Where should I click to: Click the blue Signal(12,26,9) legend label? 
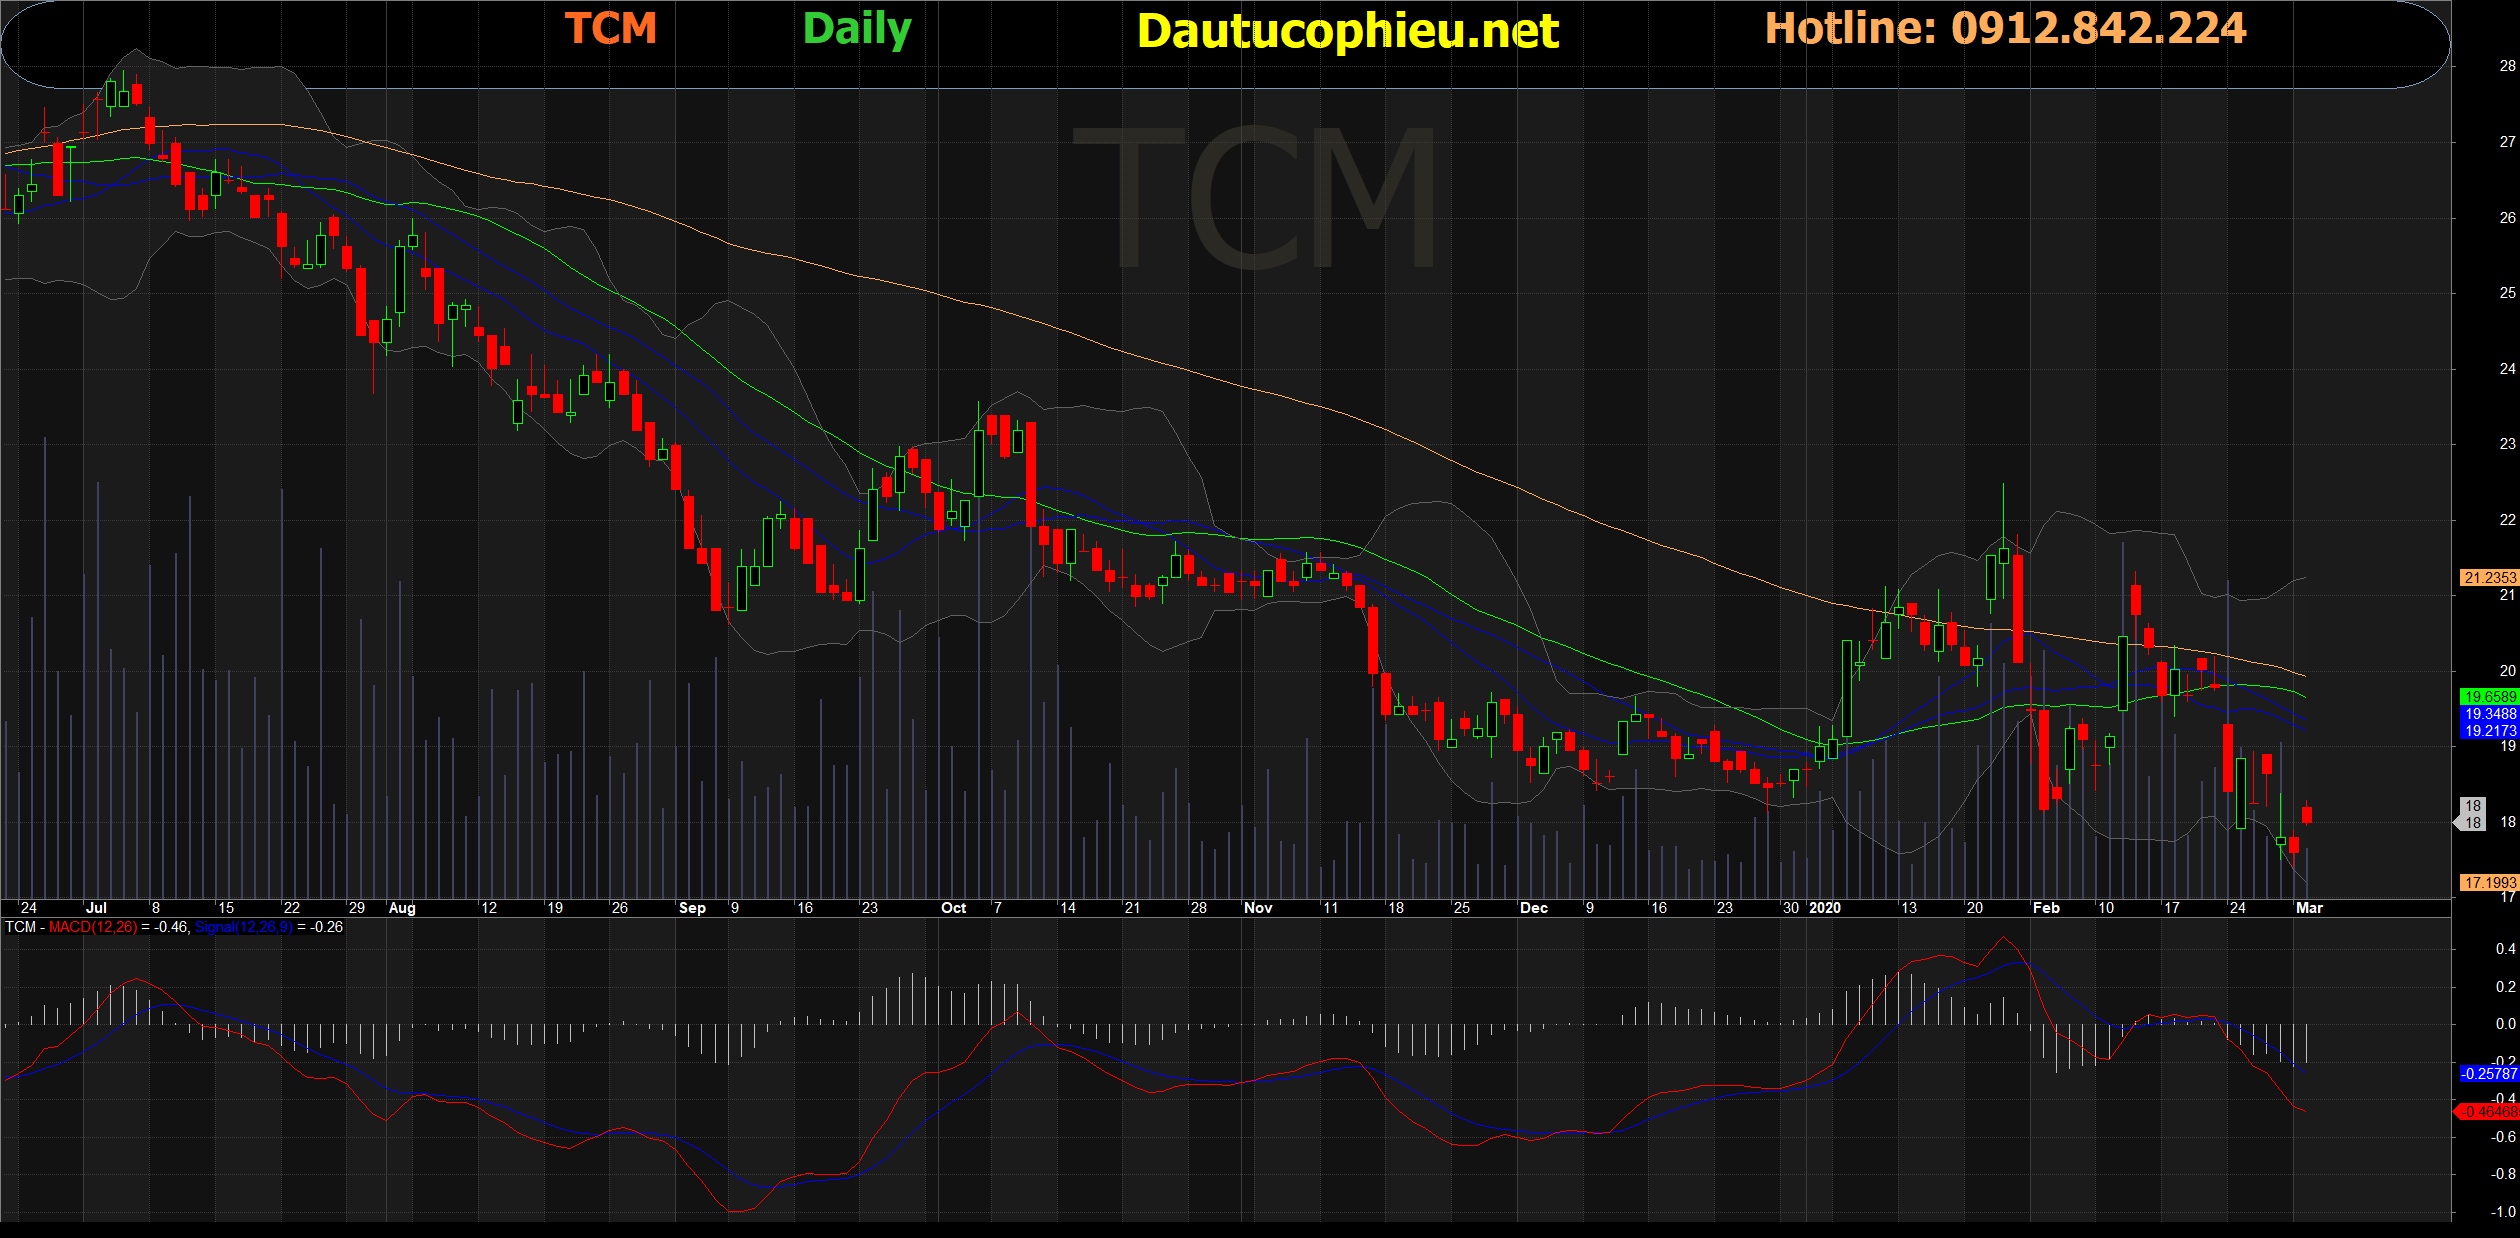[243, 927]
